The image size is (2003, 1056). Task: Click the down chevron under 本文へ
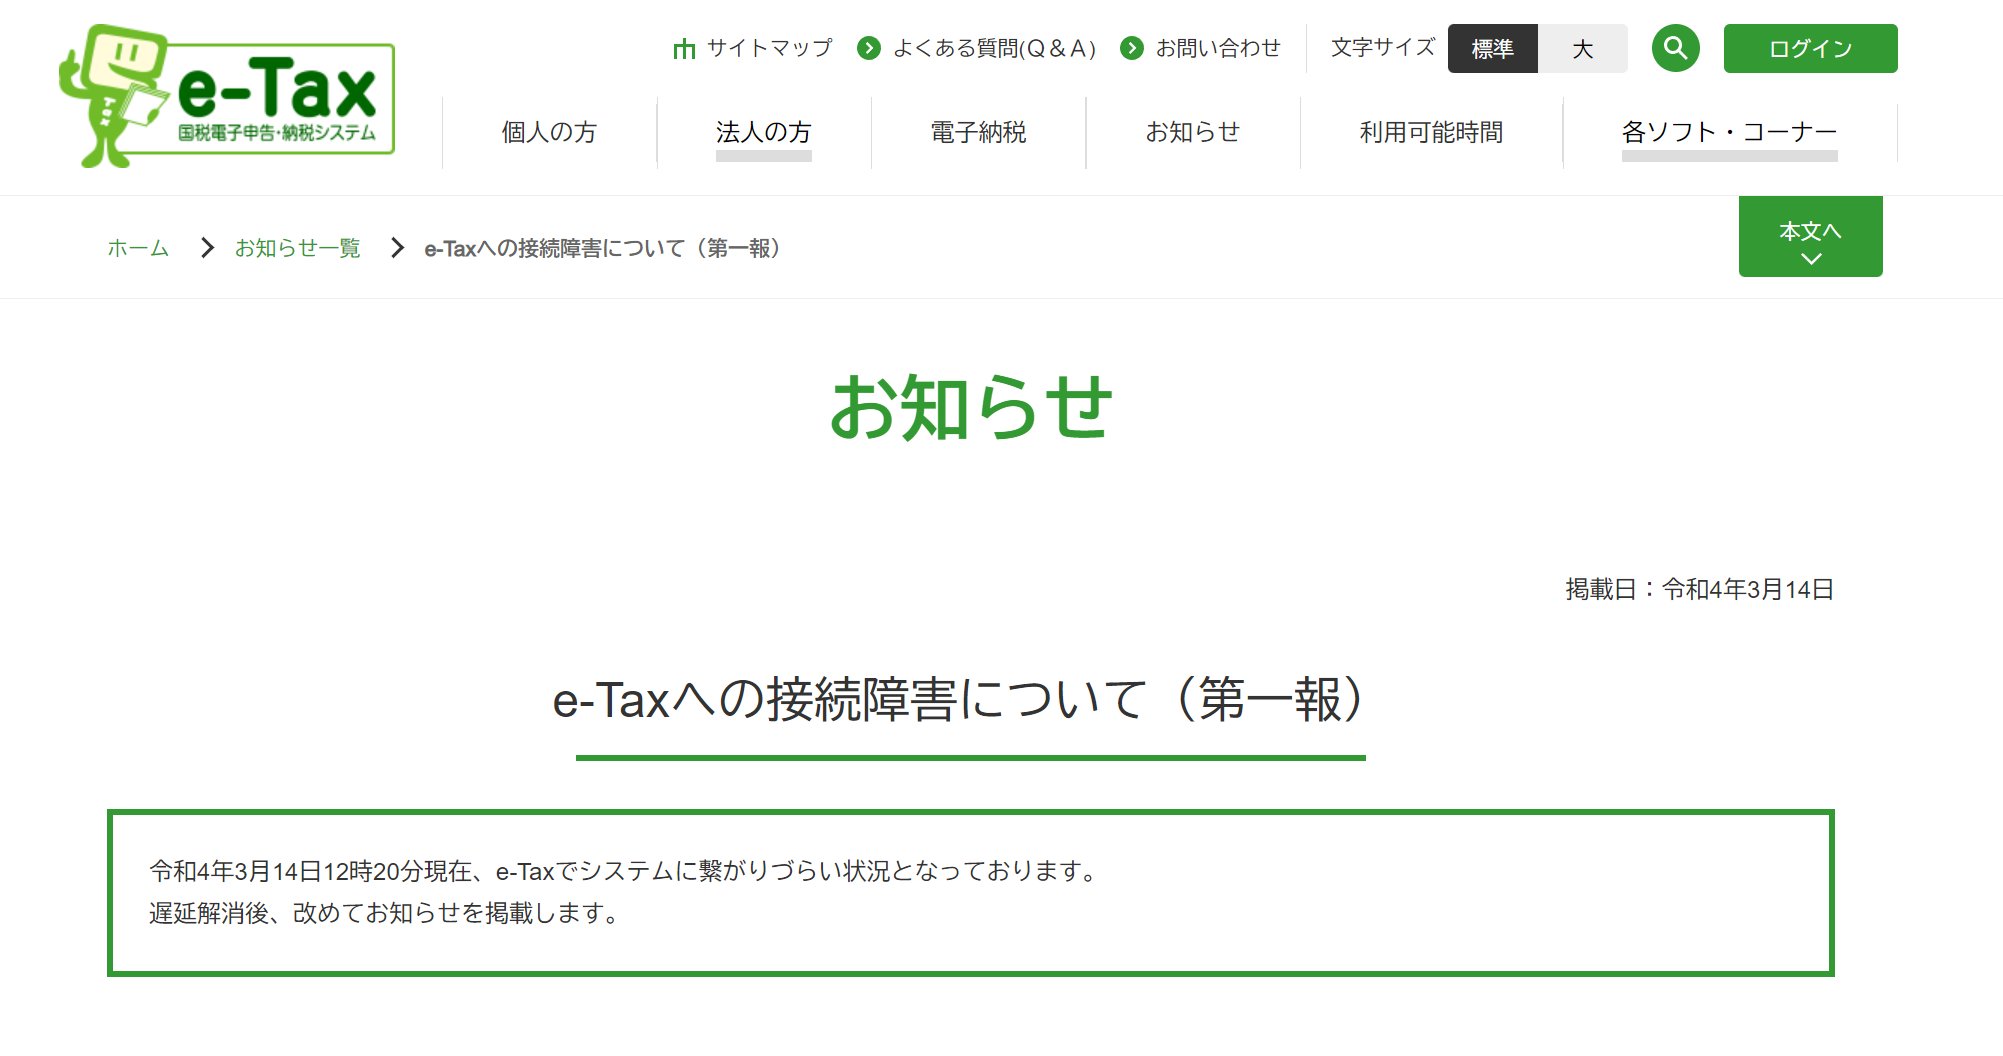pos(1810,259)
